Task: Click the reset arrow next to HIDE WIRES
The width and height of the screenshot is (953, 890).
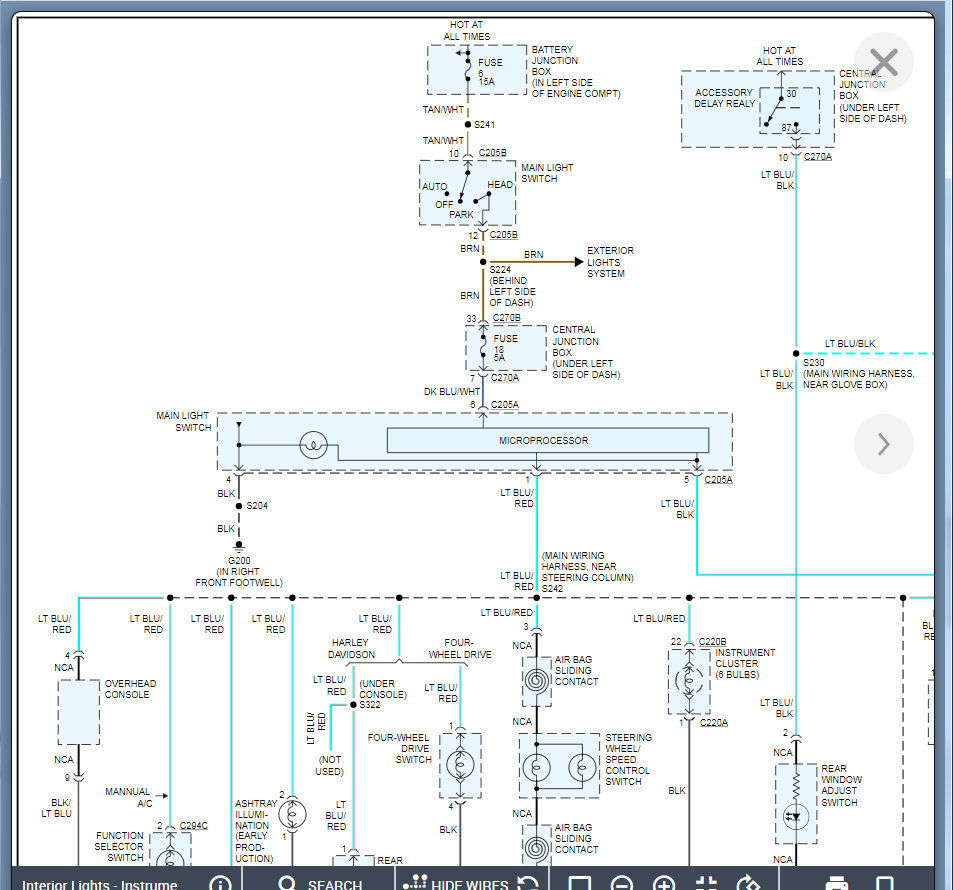Action: pyautogui.click(x=529, y=883)
